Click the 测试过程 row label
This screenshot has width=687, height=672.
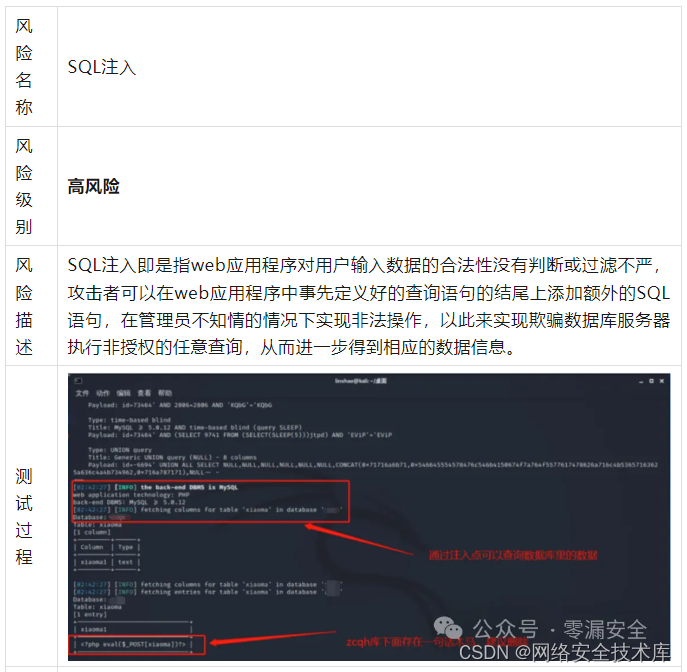pyautogui.click(x=24, y=516)
